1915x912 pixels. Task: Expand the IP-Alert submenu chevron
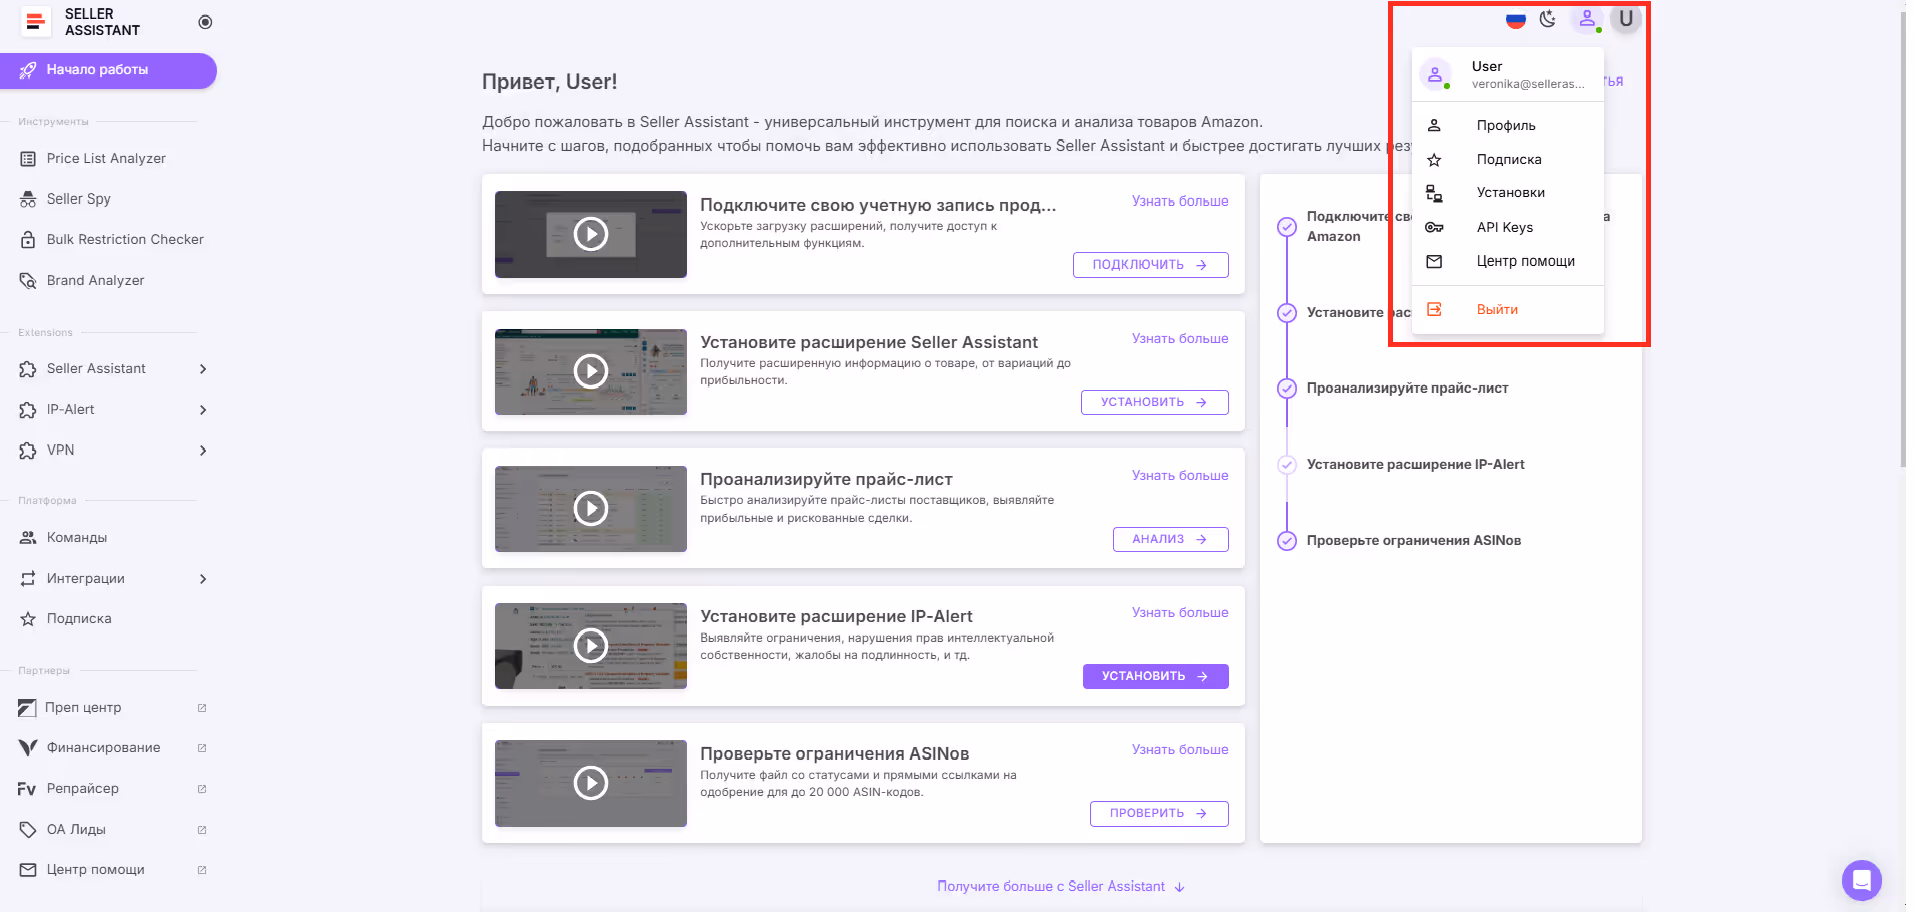tap(203, 410)
